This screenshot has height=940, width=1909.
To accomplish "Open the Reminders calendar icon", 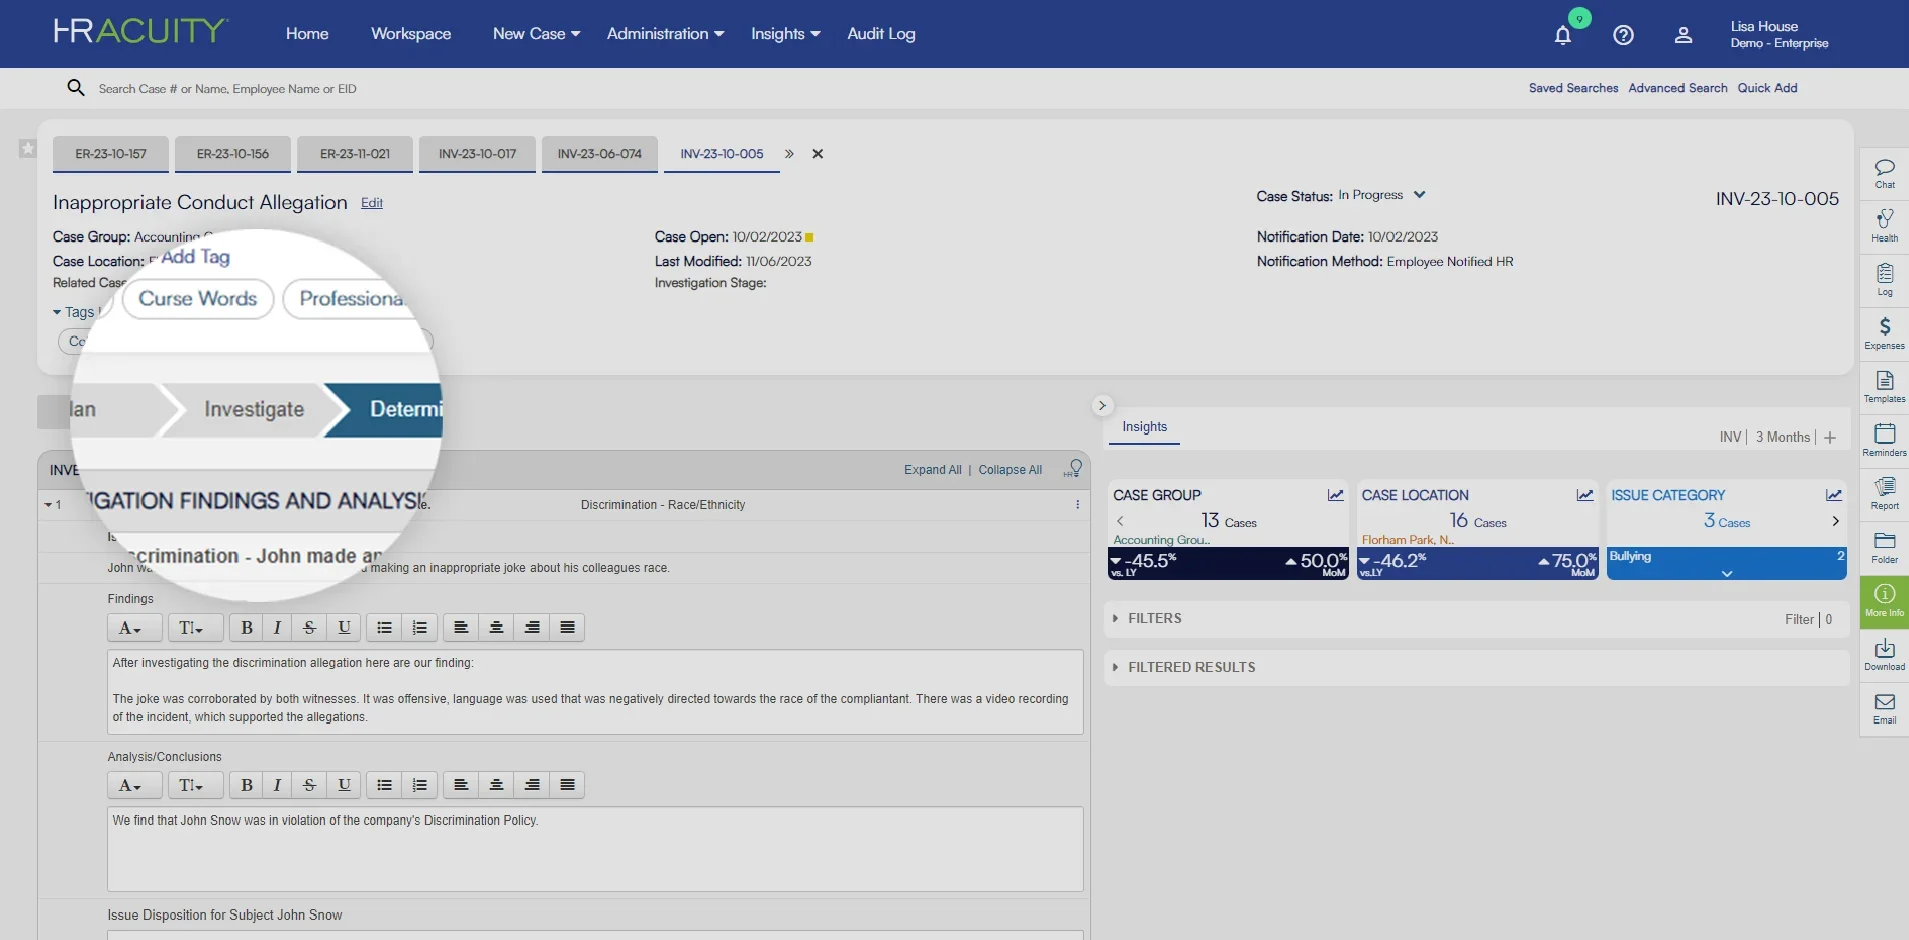I will coord(1885,441).
